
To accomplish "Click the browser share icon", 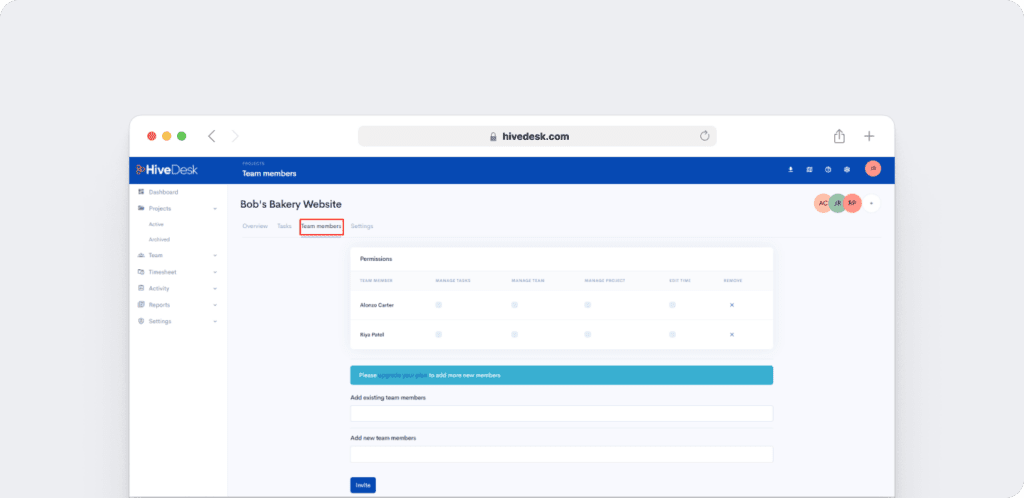I will tap(839, 136).
